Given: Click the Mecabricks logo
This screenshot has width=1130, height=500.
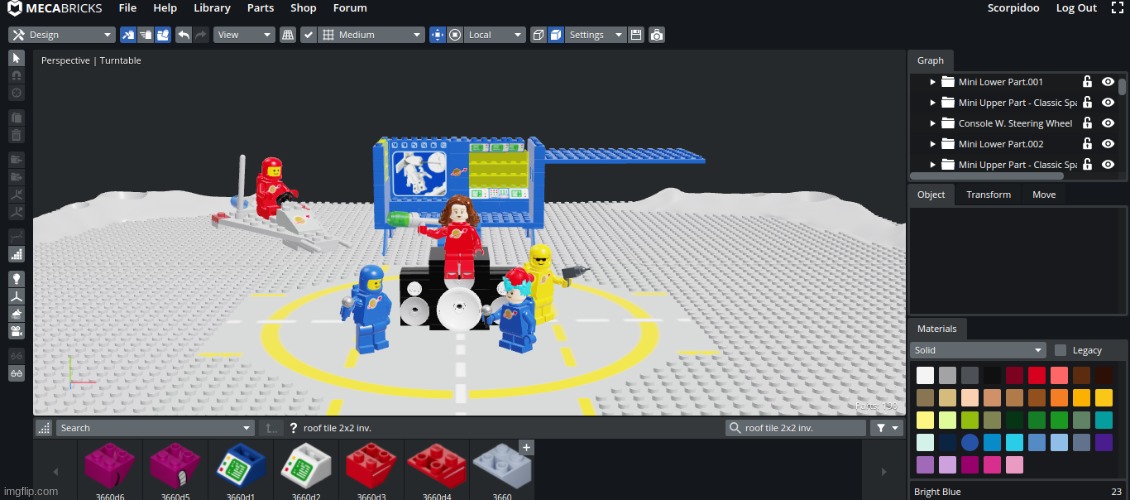Looking at the screenshot, I should [x=55, y=8].
